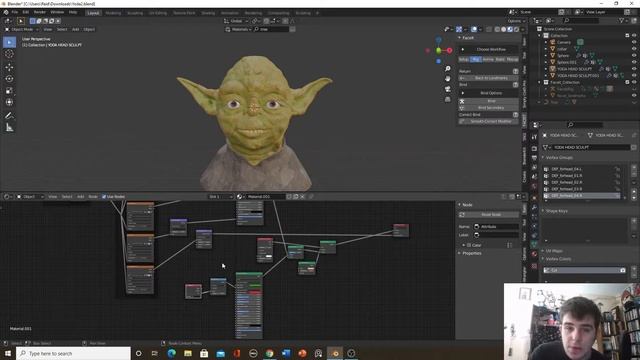
Task: Click the viewport pan hand icon
Action: [x=448, y=79]
